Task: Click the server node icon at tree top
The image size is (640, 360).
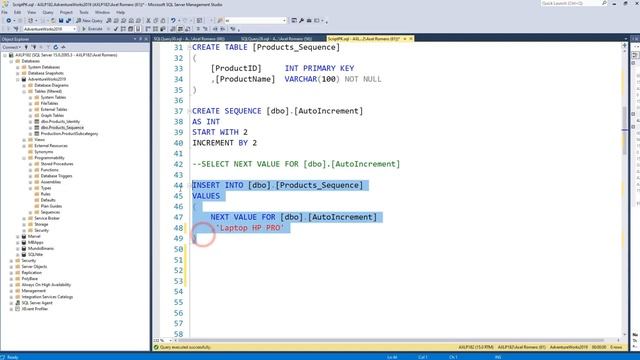Action: pyautogui.click(x=11, y=55)
